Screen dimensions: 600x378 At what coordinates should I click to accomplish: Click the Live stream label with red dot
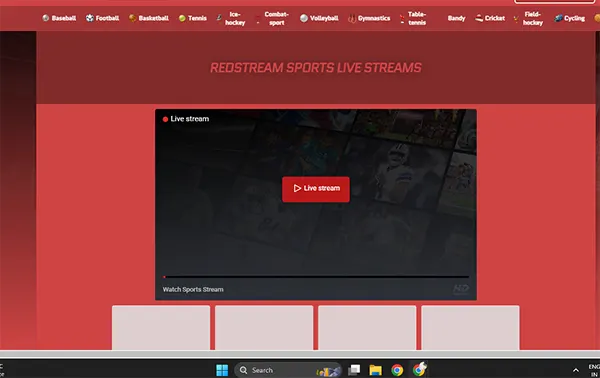pos(186,119)
